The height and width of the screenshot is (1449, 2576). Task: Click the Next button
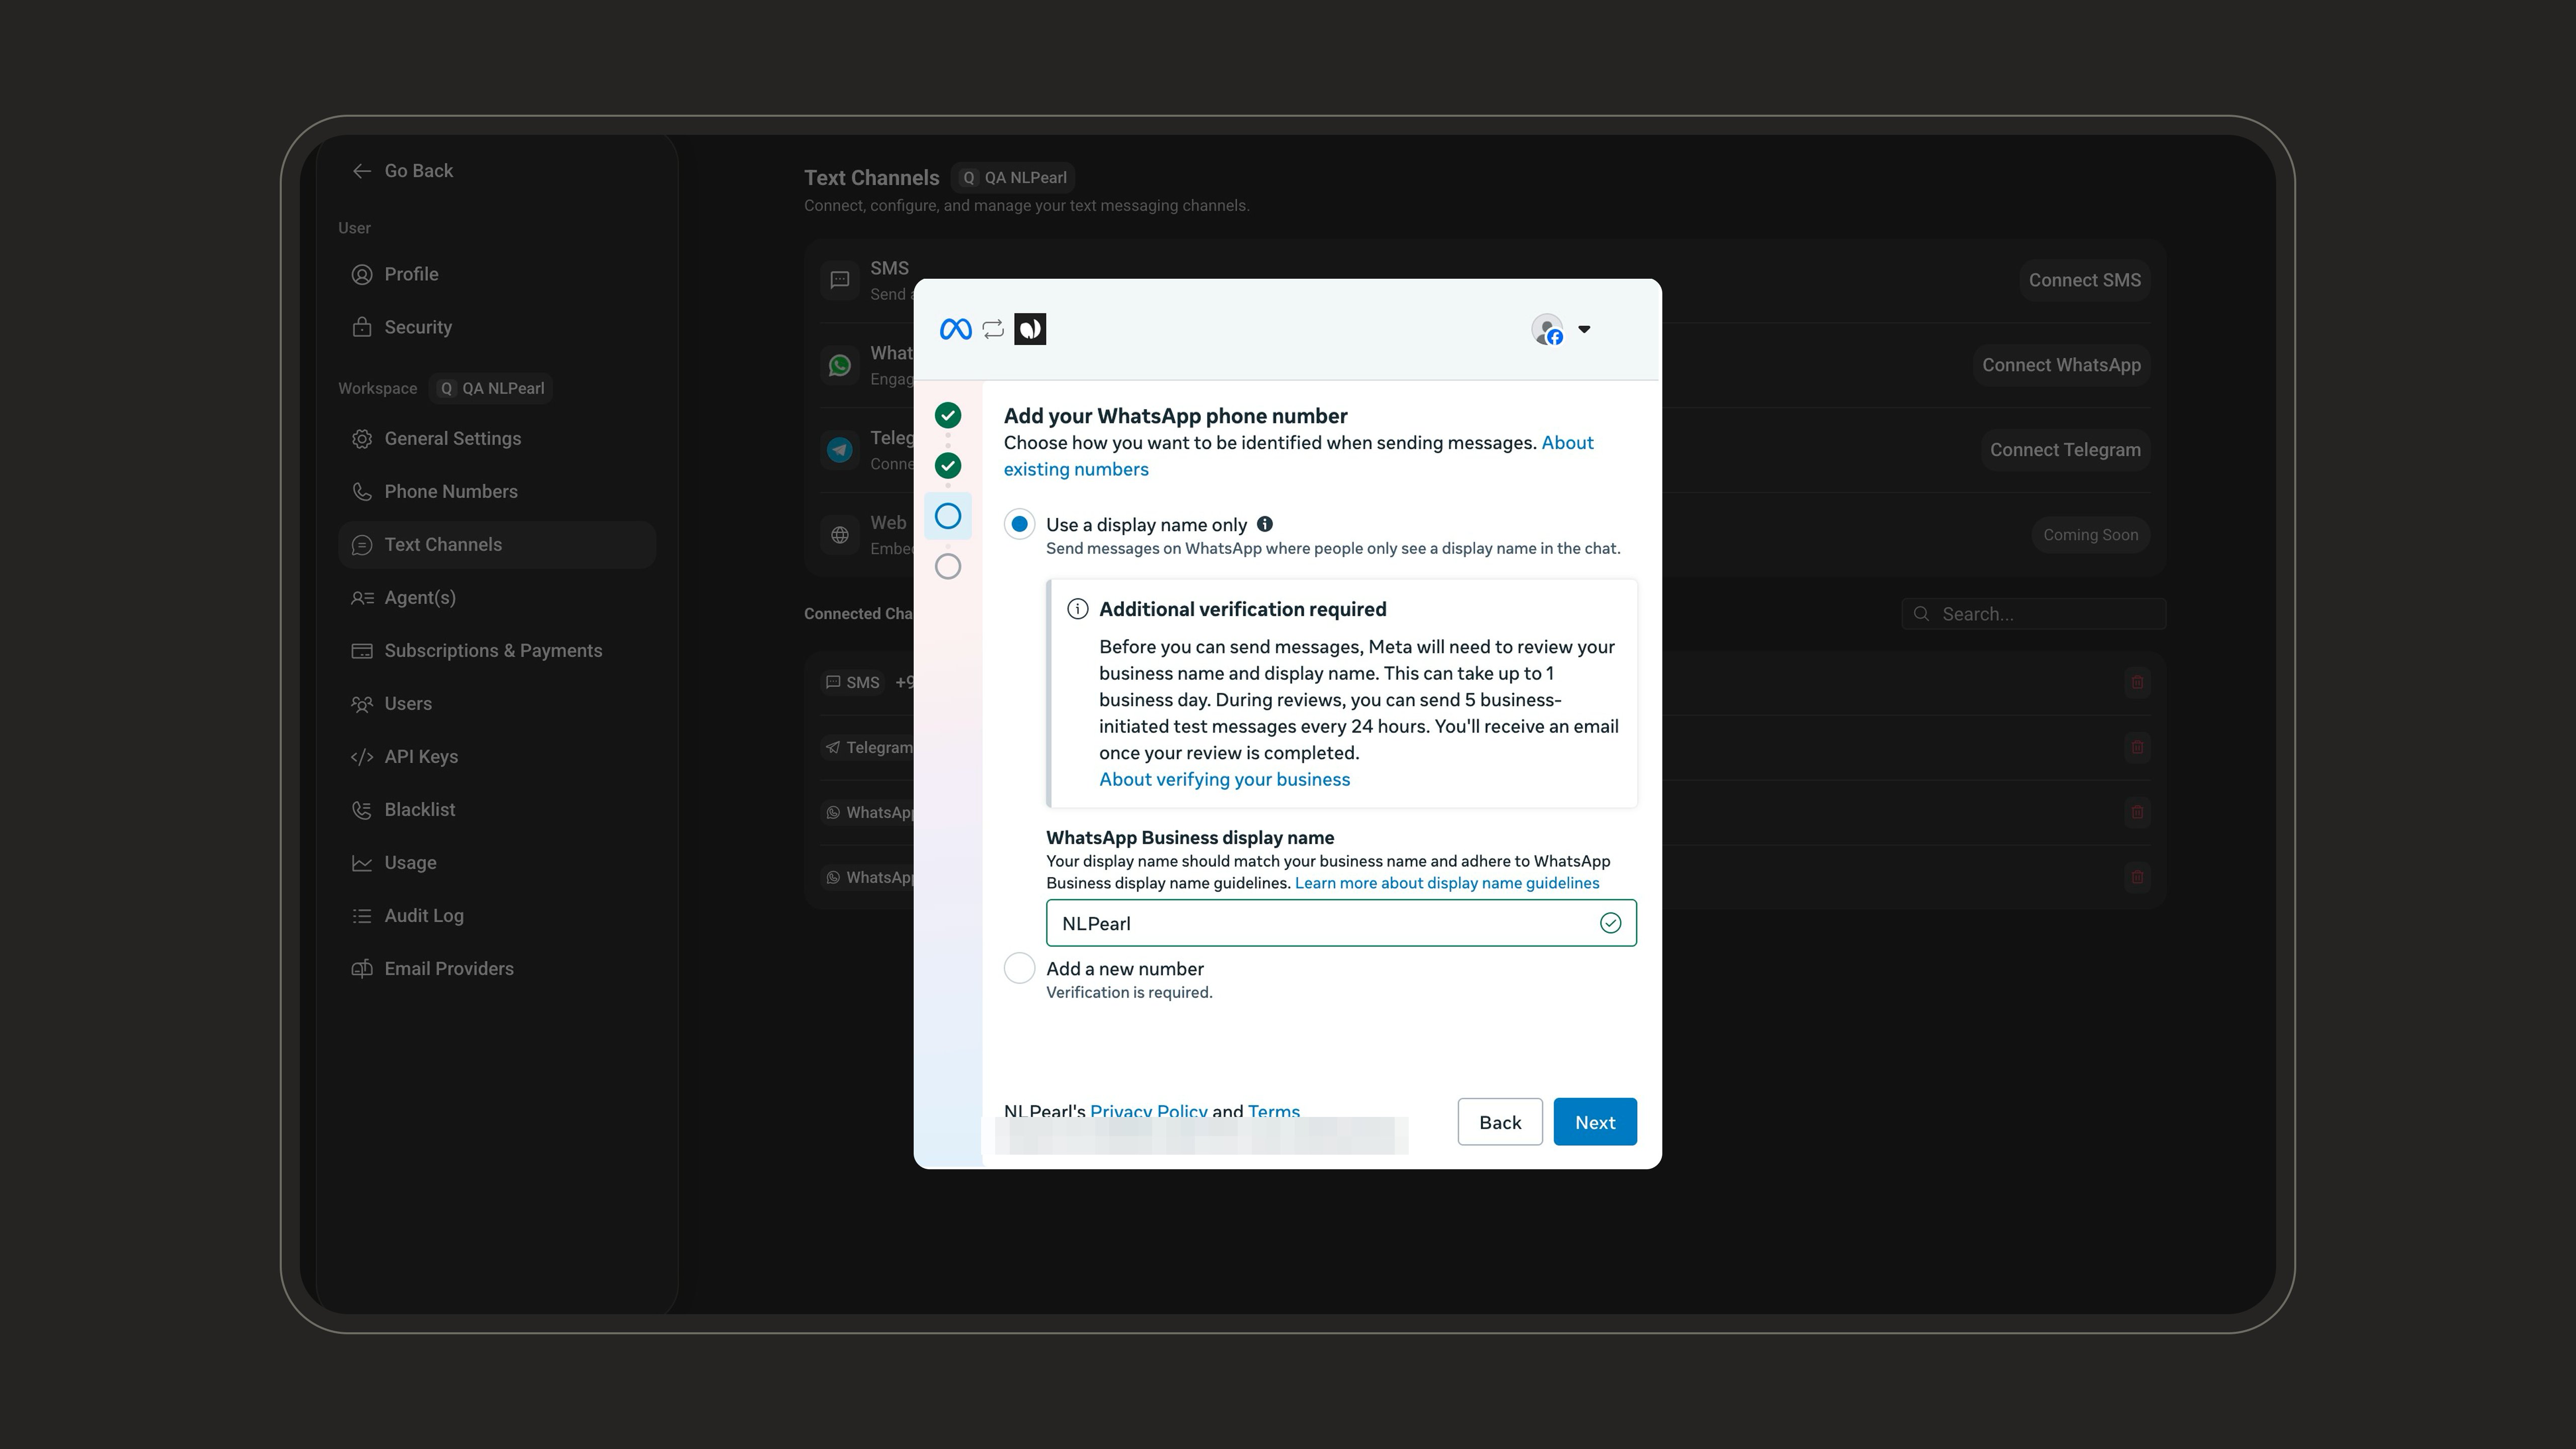point(1595,1122)
